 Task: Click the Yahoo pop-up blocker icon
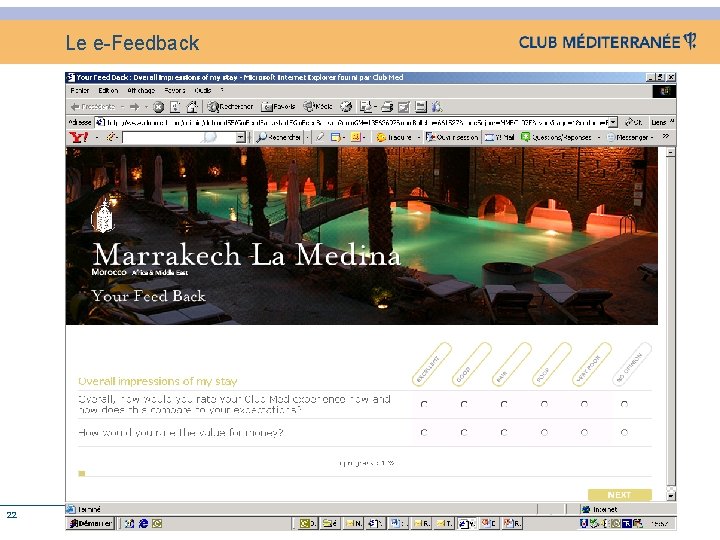(336, 137)
